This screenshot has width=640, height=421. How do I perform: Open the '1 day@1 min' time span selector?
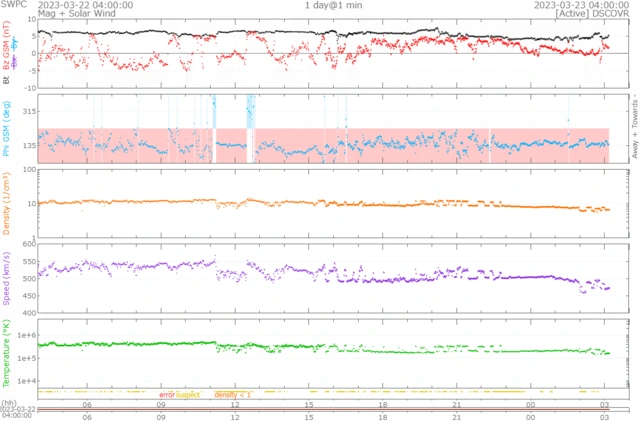pos(333,5)
